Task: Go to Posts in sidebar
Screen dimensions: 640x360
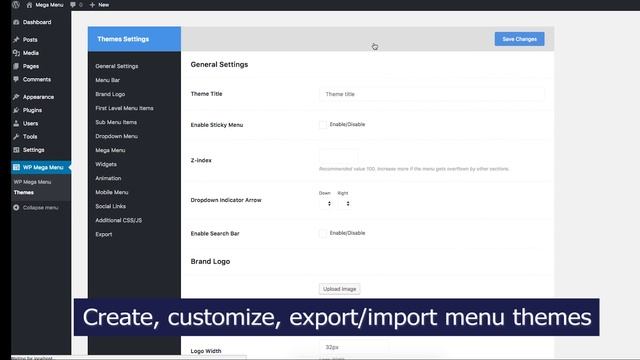Action: coord(30,40)
